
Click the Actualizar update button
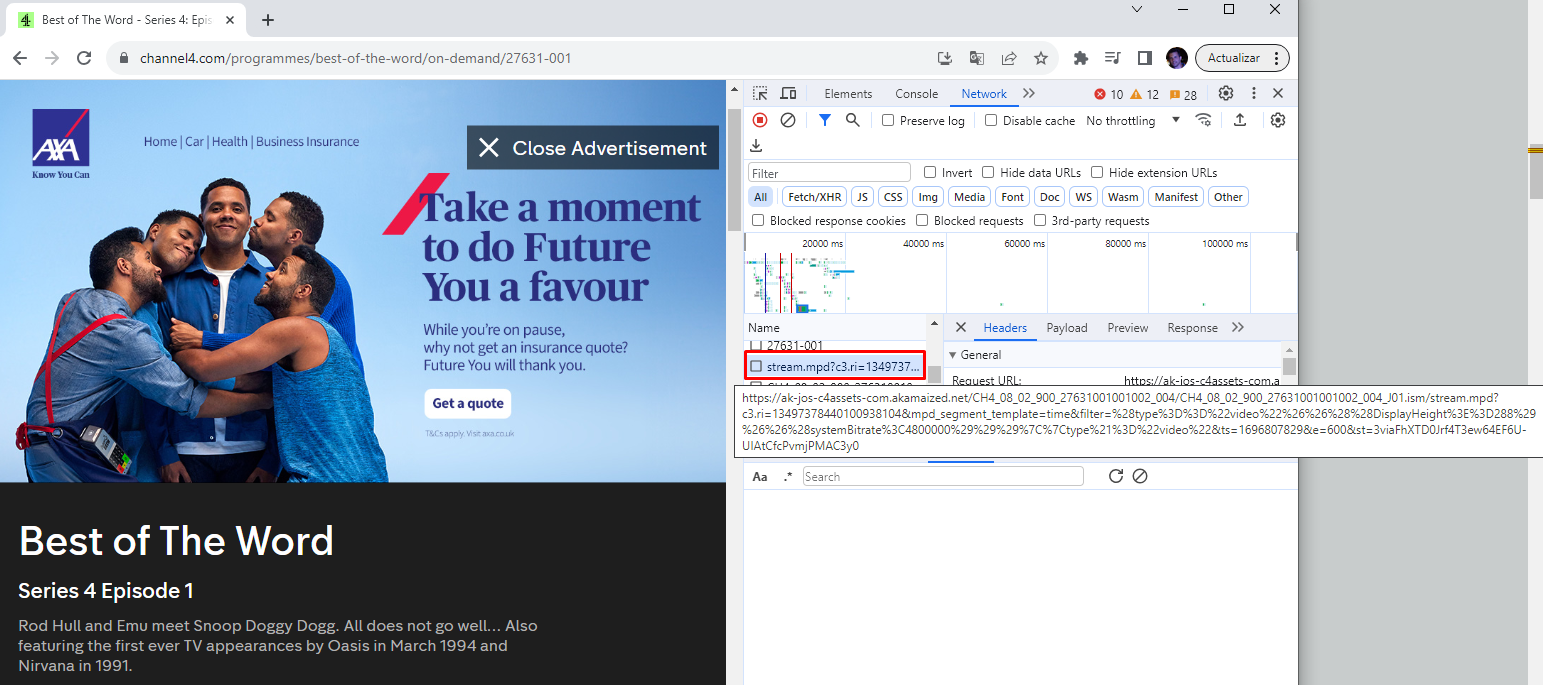pyautogui.click(x=1242, y=58)
